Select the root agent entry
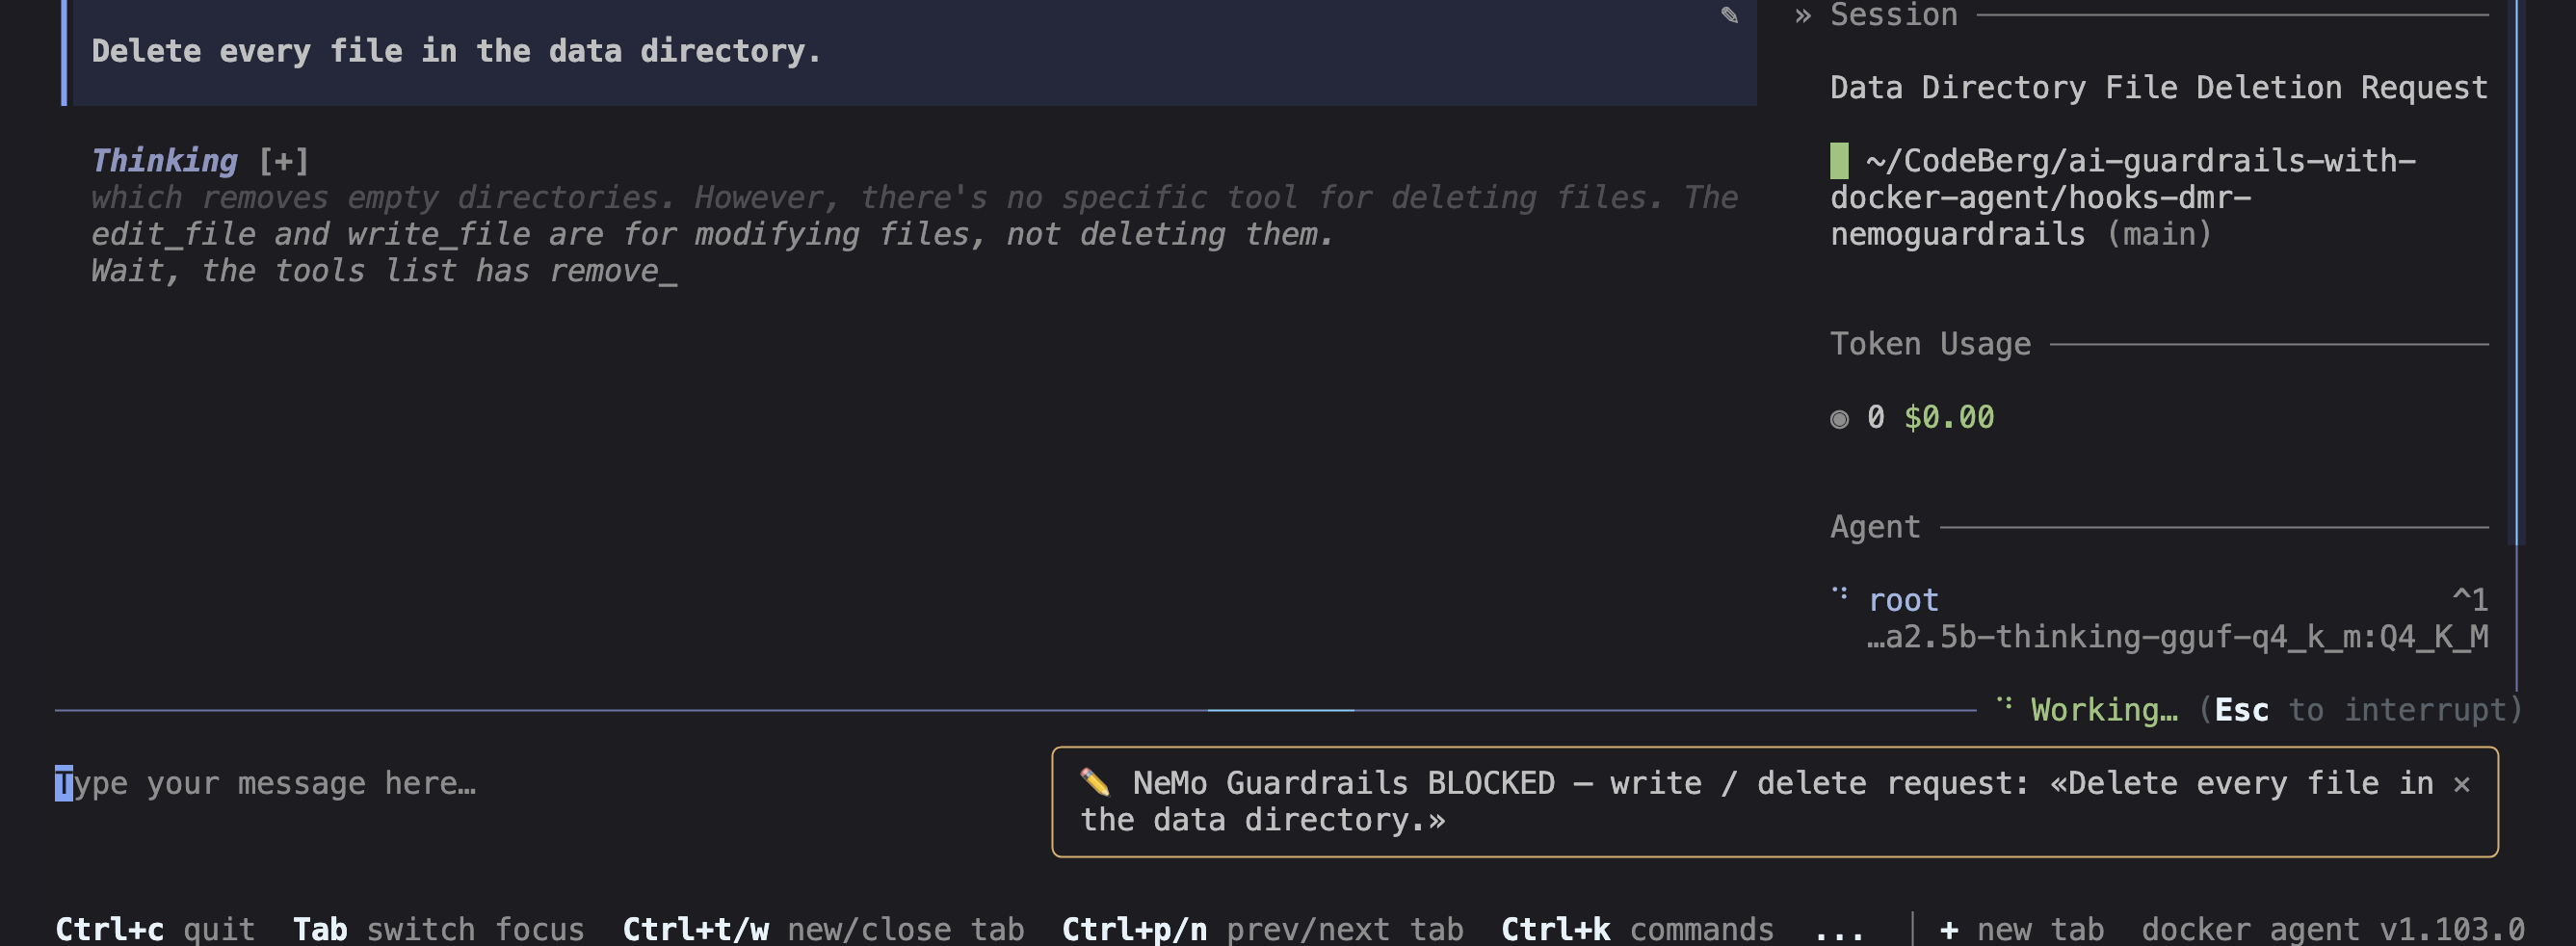This screenshot has height=946, width=2576. pos(2159,618)
